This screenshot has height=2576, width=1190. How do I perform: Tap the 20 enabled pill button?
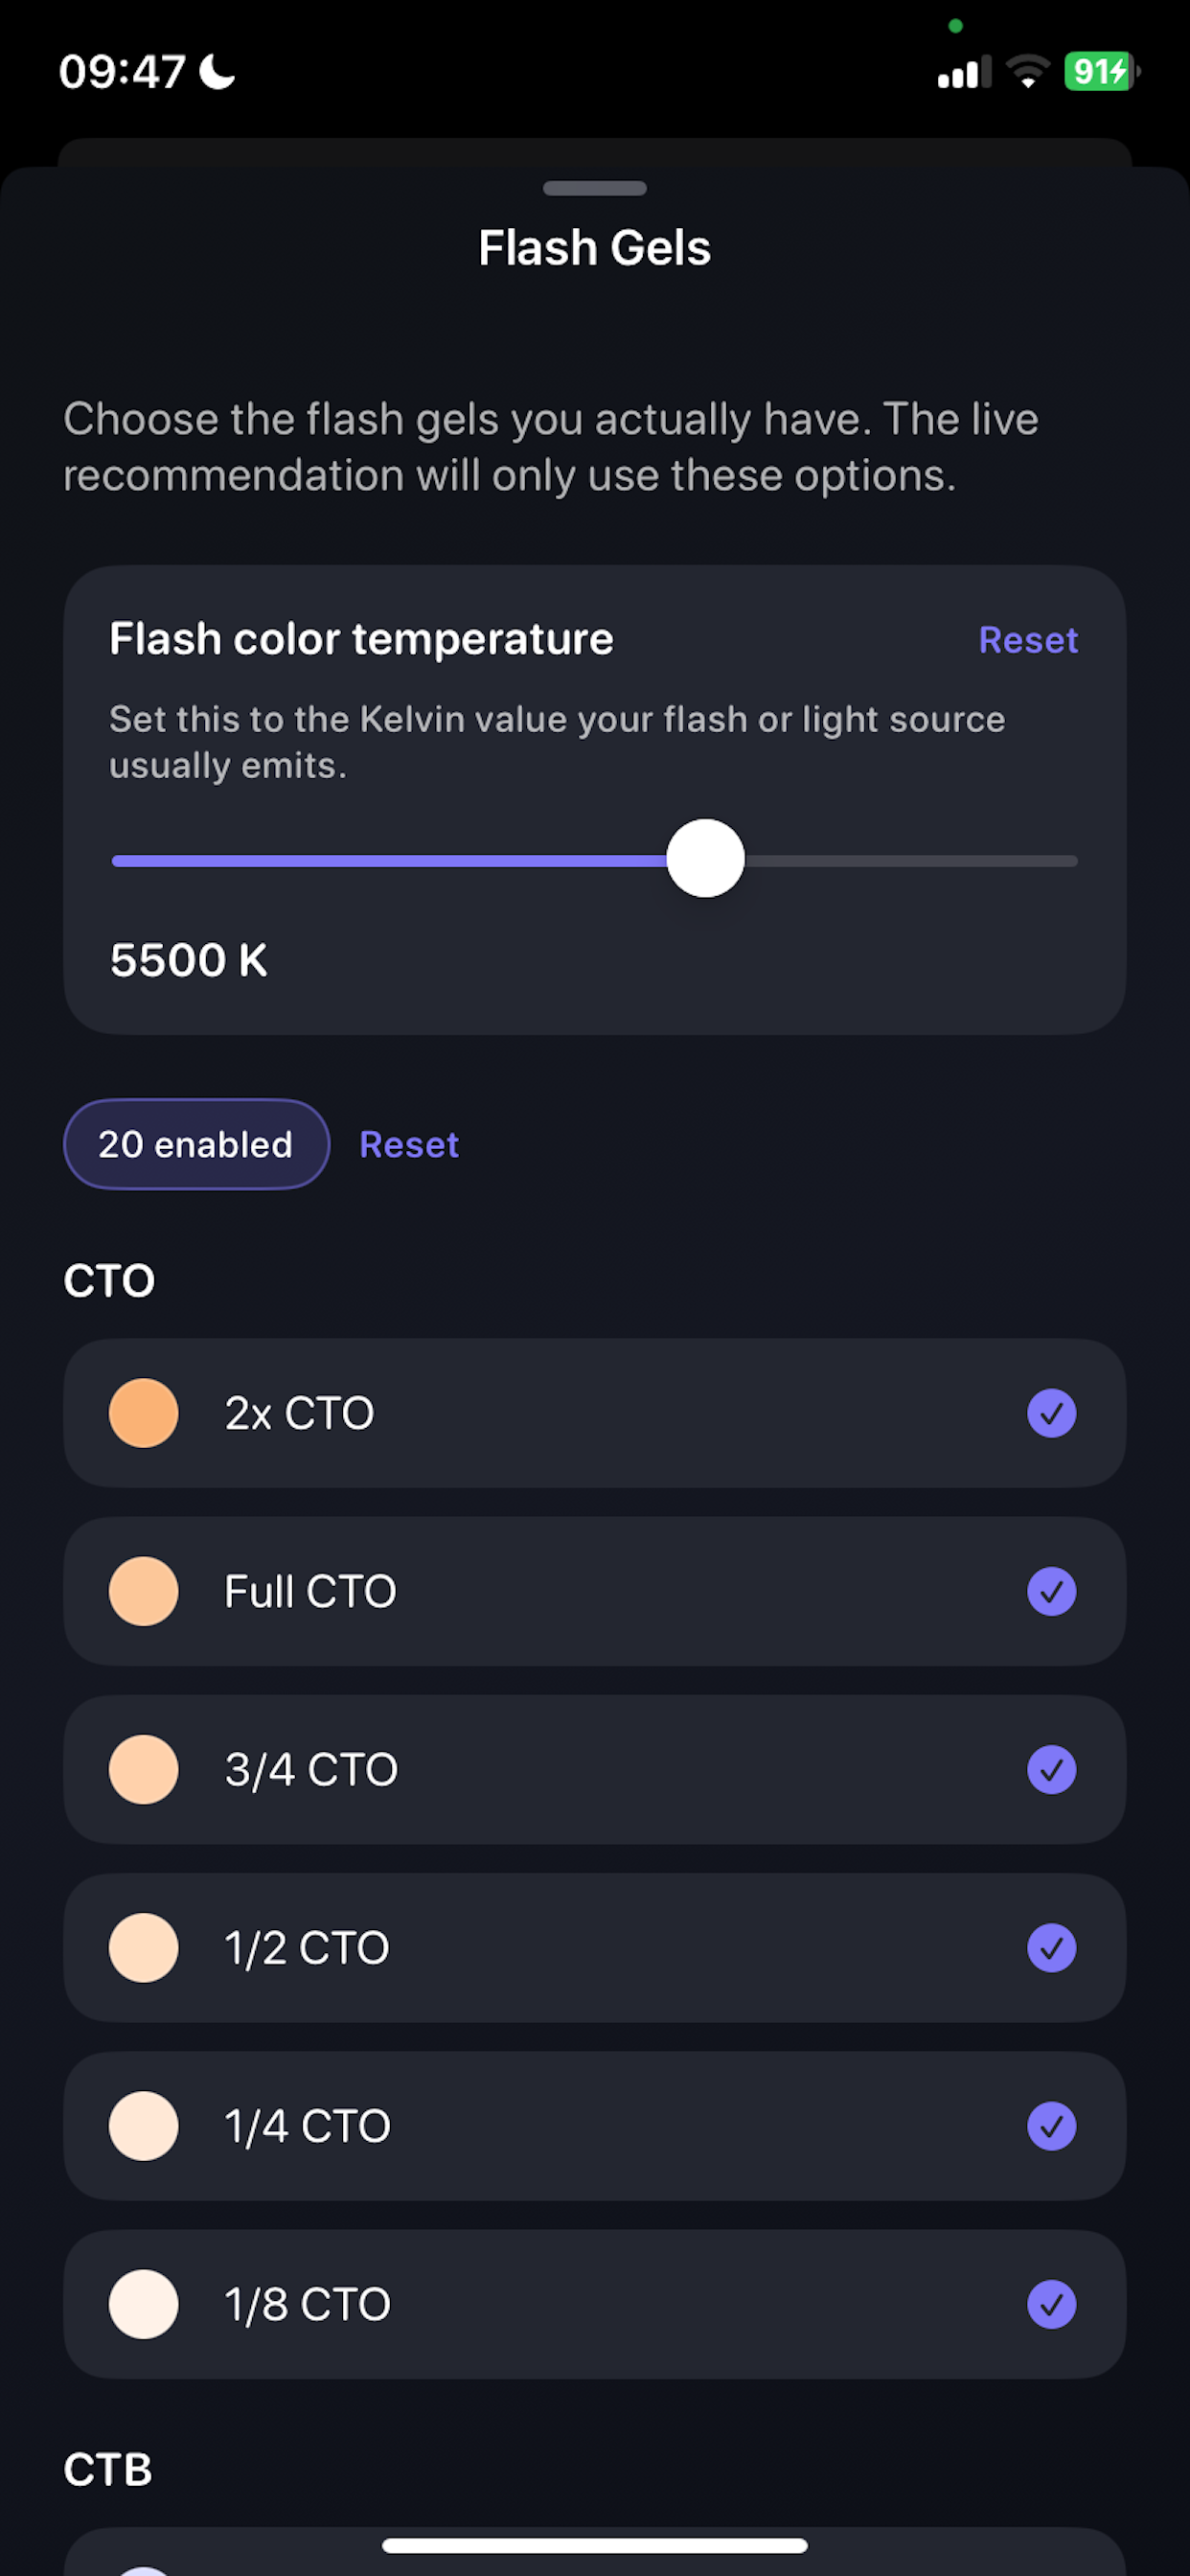196,1144
